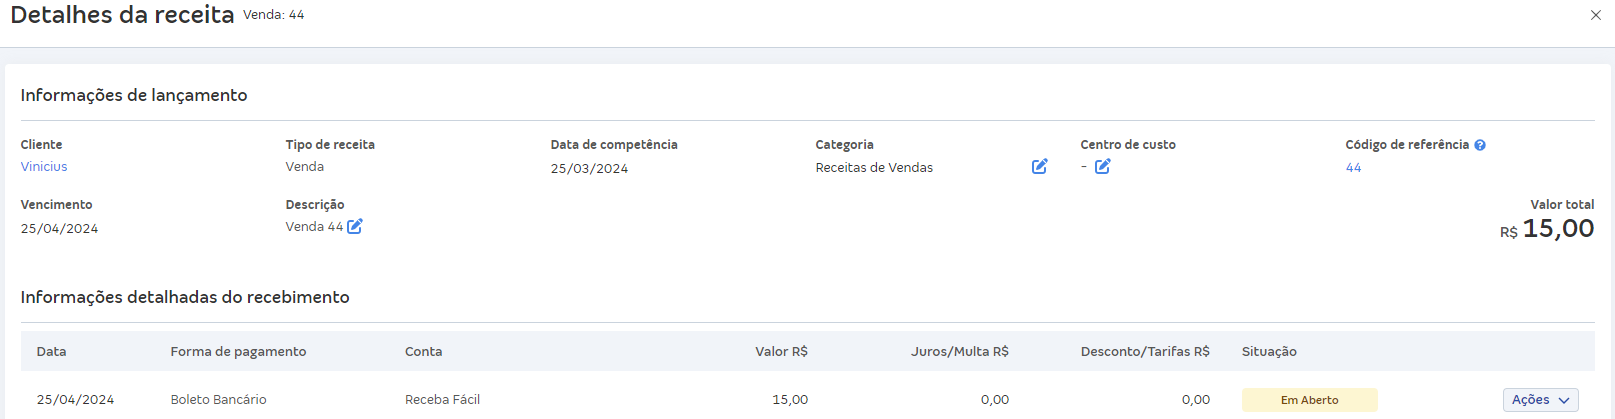Click the Valor total R$ 15,00 amount
The image size is (1615, 419).
point(1557,229)
